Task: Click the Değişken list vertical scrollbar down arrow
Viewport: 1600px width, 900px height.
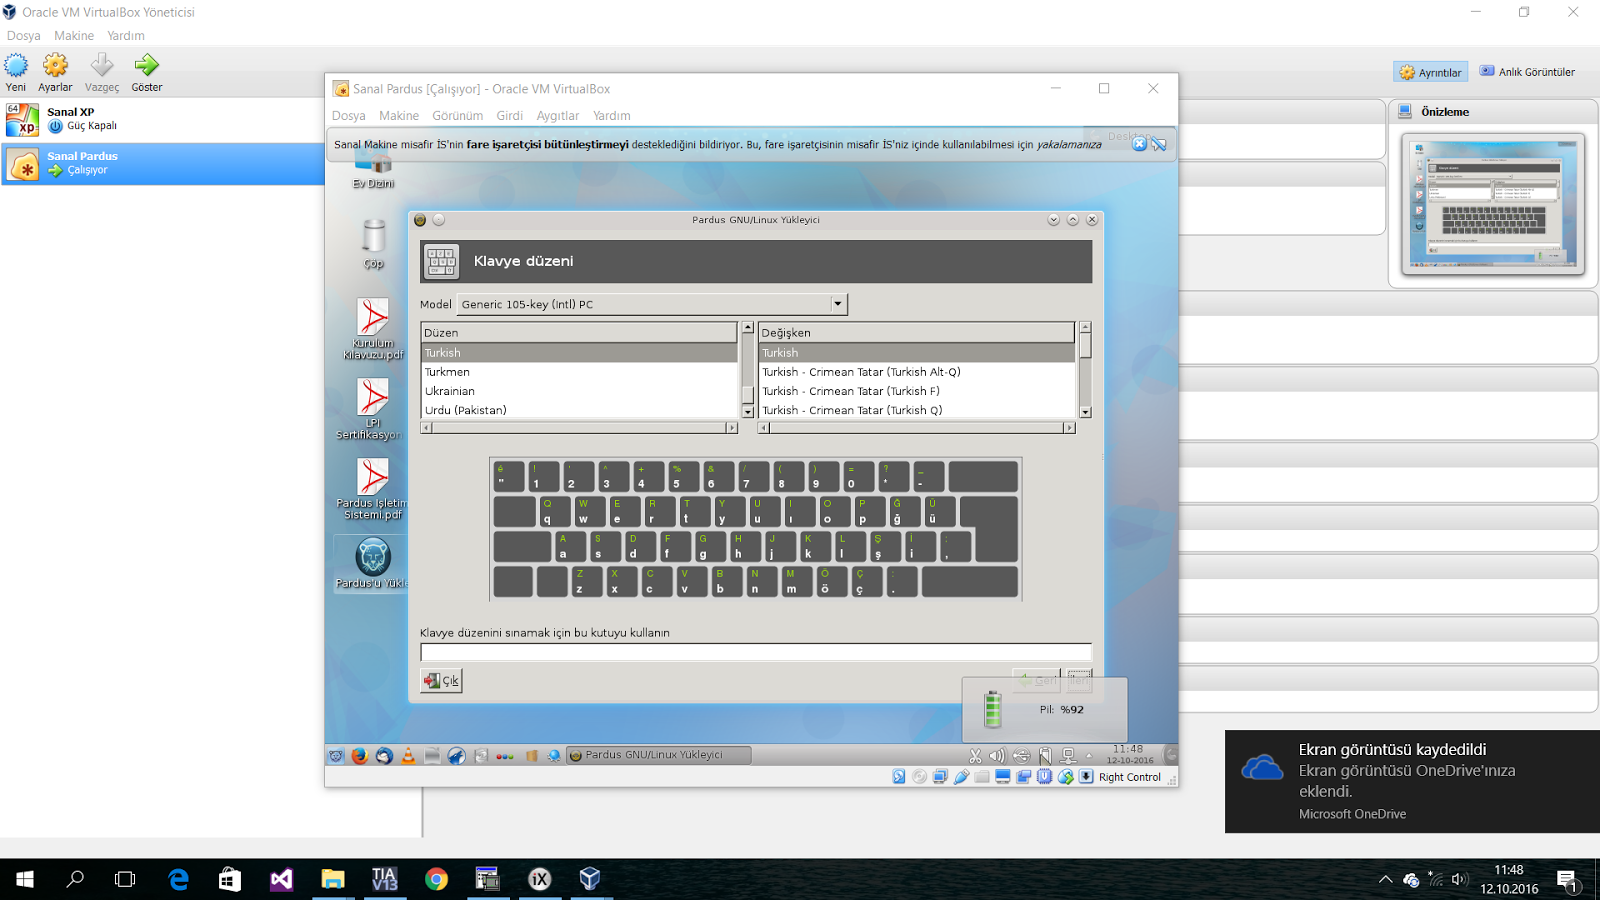Action: tap(1085, 412)
